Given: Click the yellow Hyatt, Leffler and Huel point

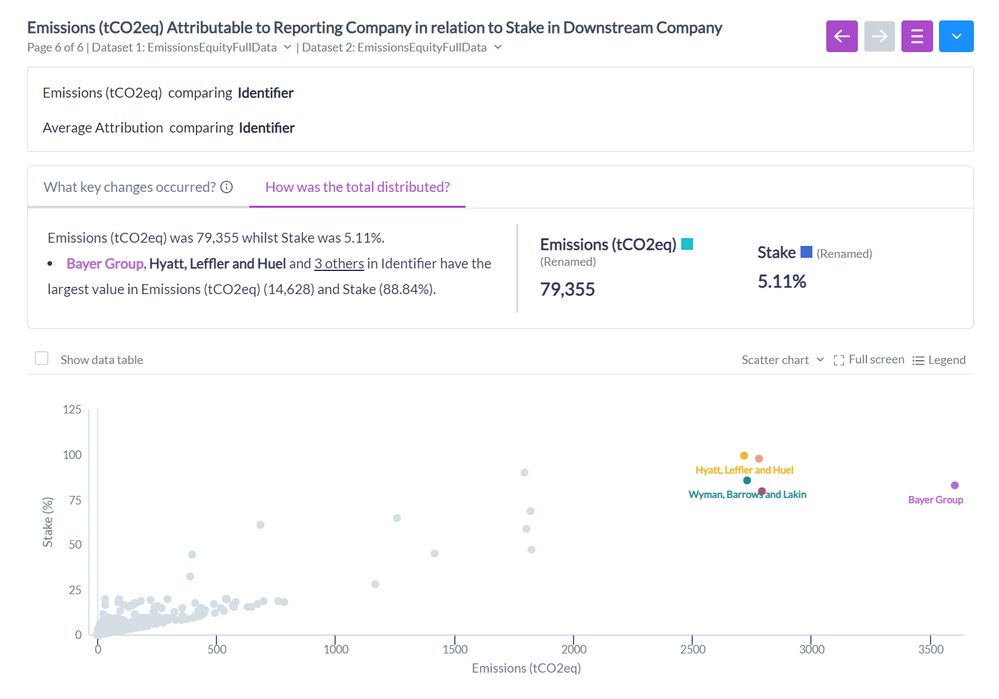Looking at the screenshot, I should pos(744,456).
